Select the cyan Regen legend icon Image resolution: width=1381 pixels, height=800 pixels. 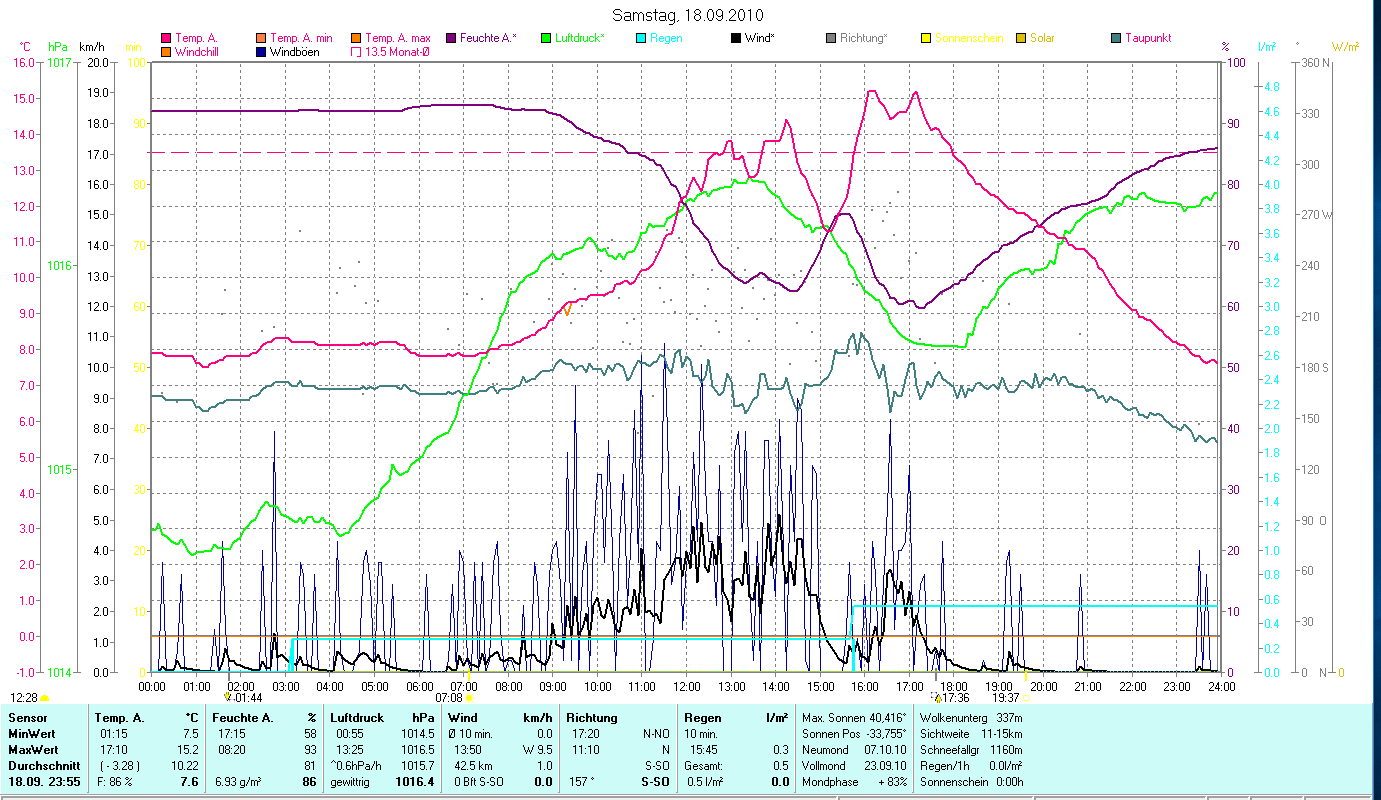(640, 38)
